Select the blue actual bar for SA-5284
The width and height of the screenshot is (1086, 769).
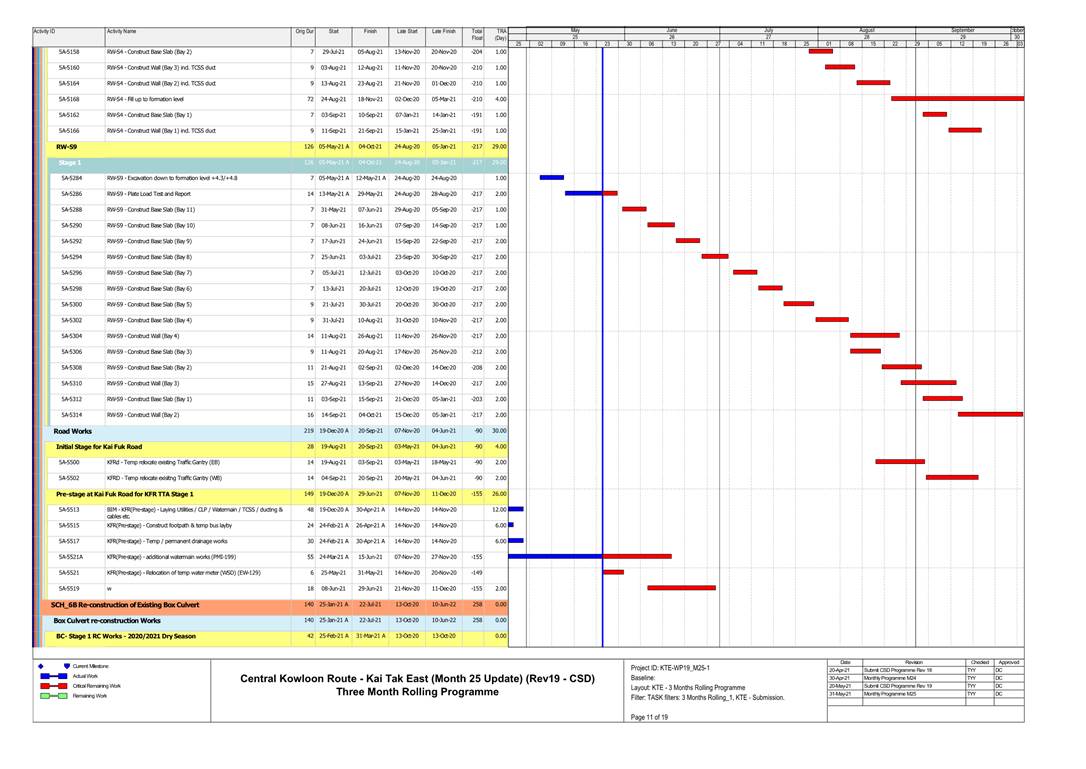551,177
